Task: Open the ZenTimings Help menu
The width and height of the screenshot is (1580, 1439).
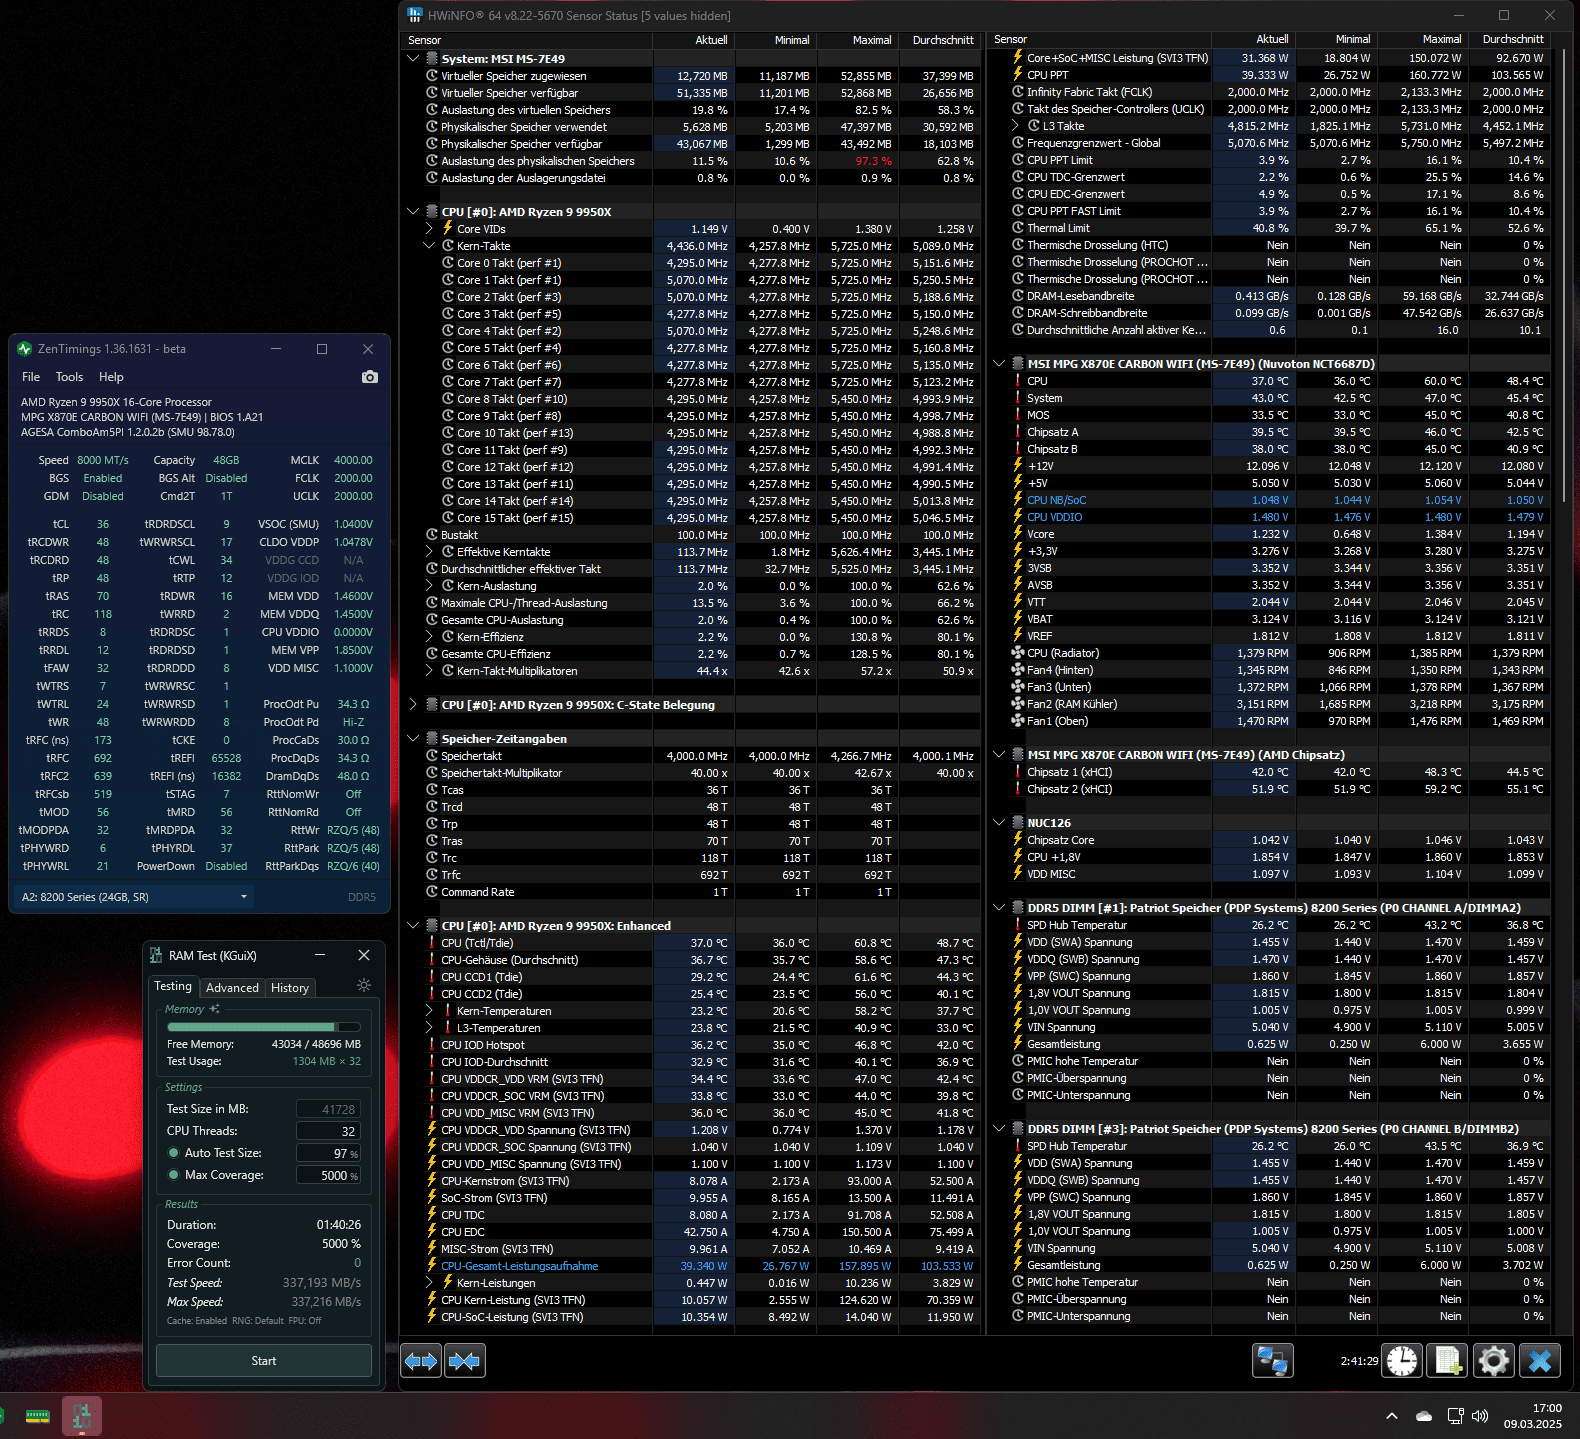Action: (x=111, y=377)
